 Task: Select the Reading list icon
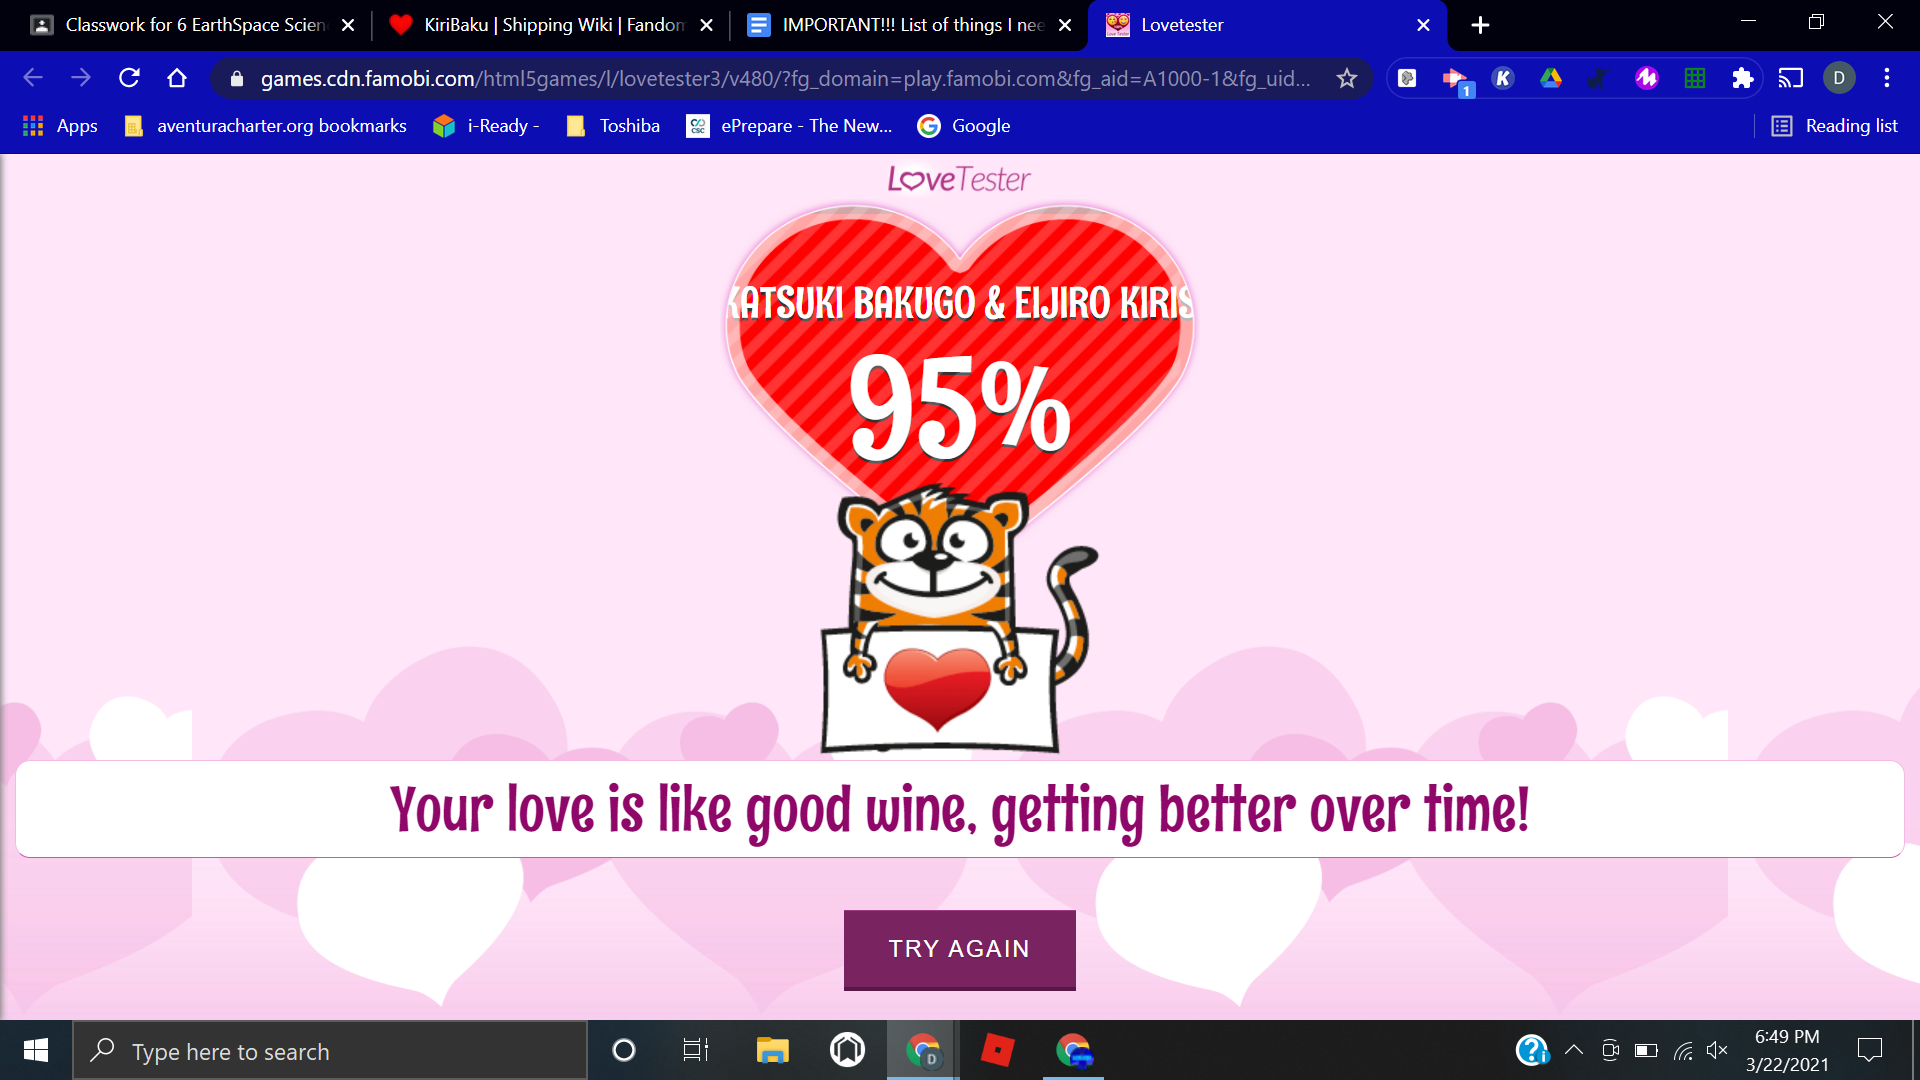(1783, 125)
